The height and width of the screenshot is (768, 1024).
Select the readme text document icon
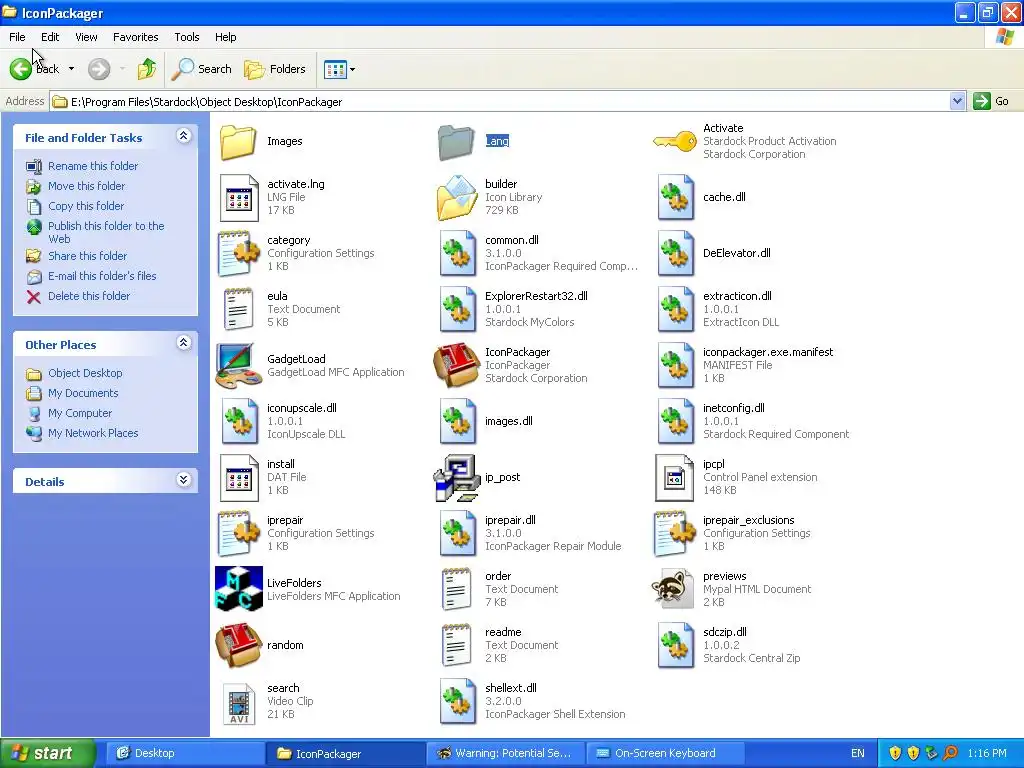(x=456, y=645)
